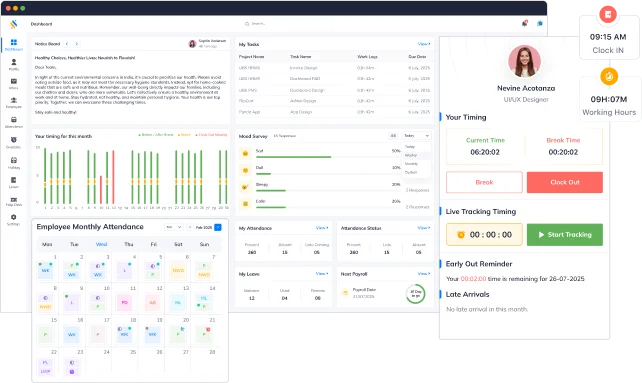The width and height of the screenshot is (642, 383).
Task: Click calendar day 16 WK cell
Action: (x=72, y=334)
